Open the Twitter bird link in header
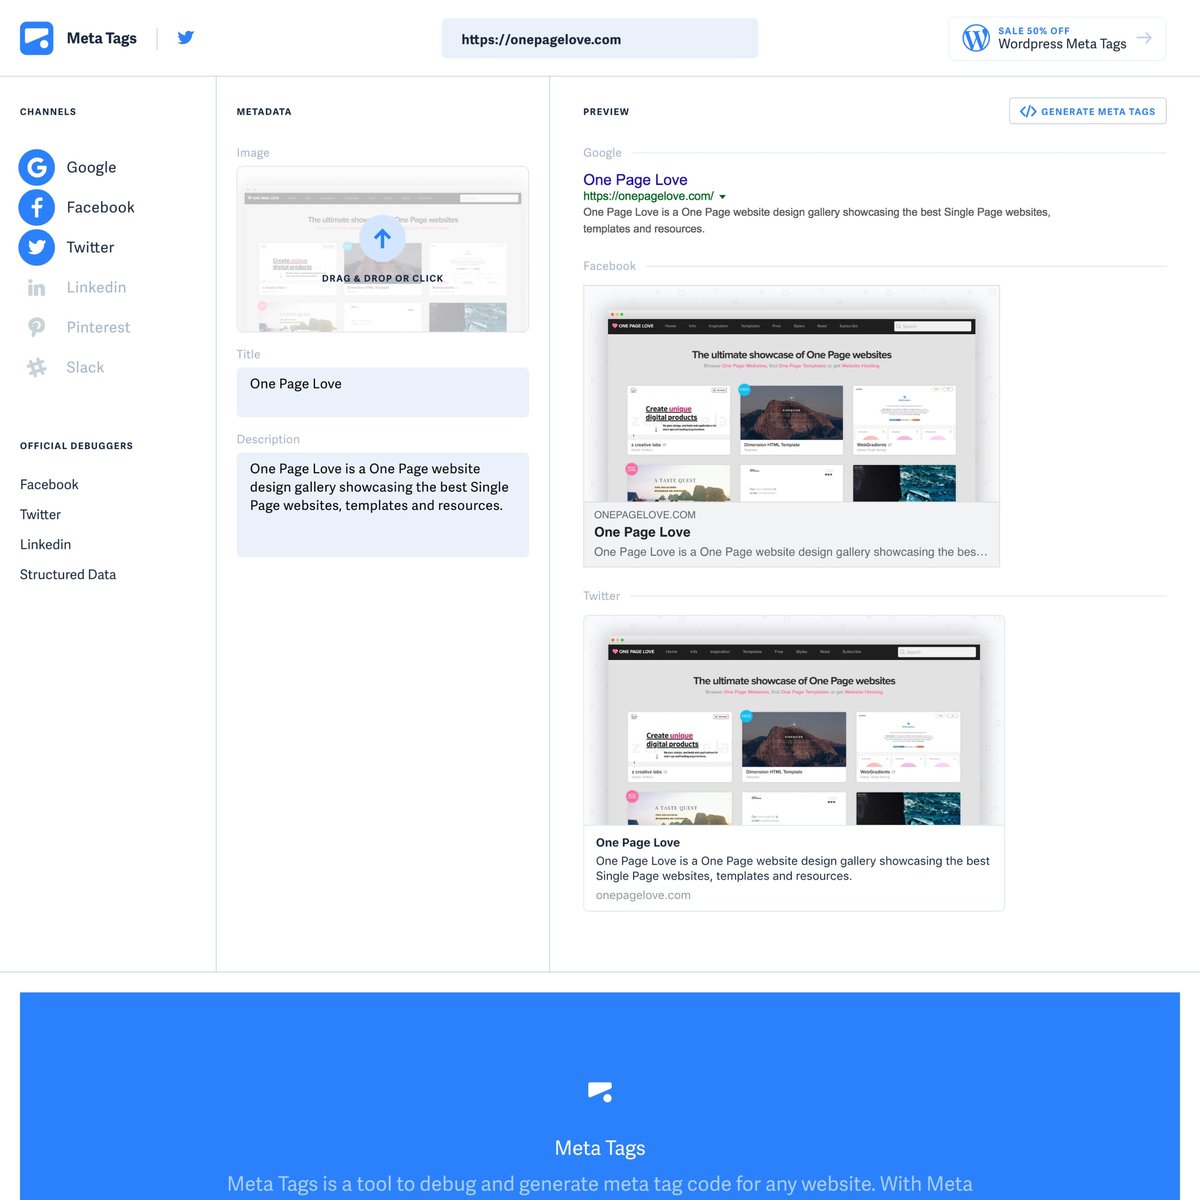 (186, 38)
